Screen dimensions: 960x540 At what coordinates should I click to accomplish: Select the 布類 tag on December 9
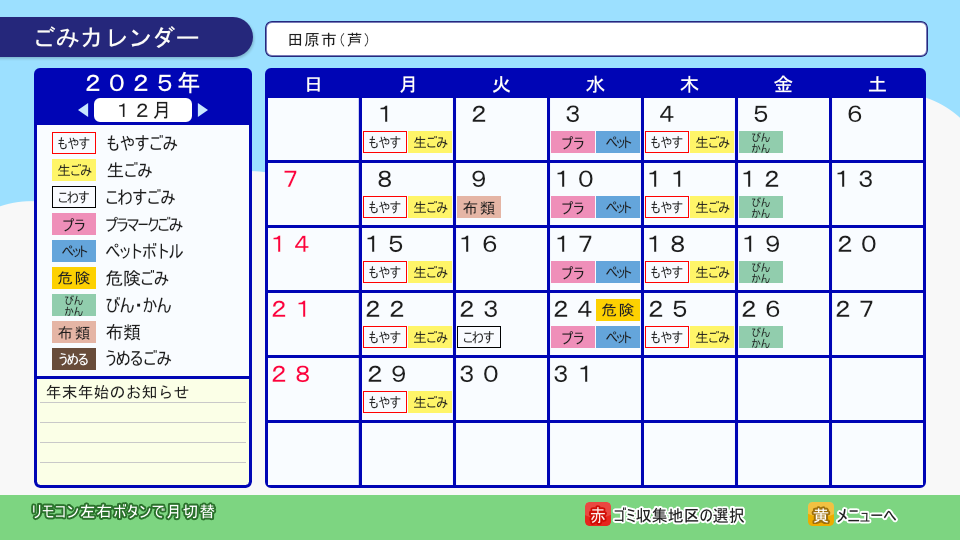pos(479,207)
